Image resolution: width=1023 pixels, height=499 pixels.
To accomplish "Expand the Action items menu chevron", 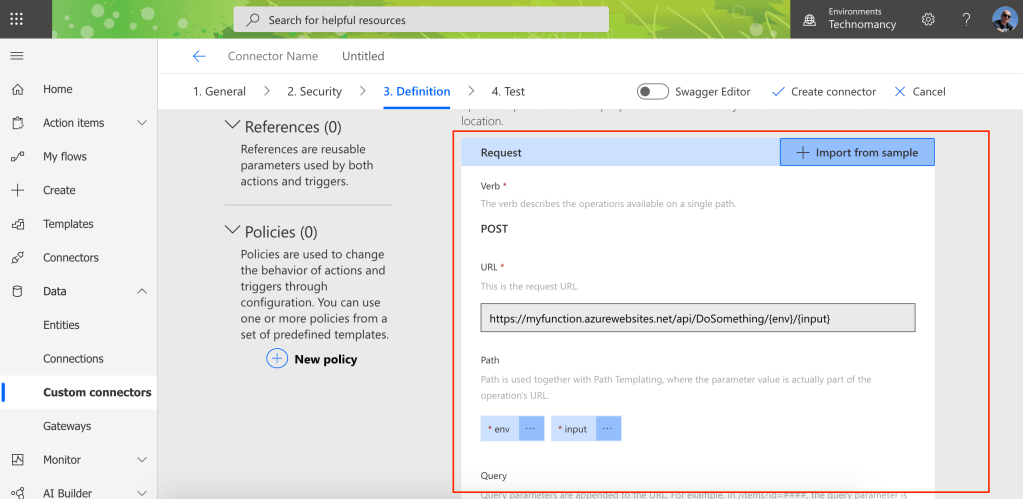I will click(x=142, y=123).
